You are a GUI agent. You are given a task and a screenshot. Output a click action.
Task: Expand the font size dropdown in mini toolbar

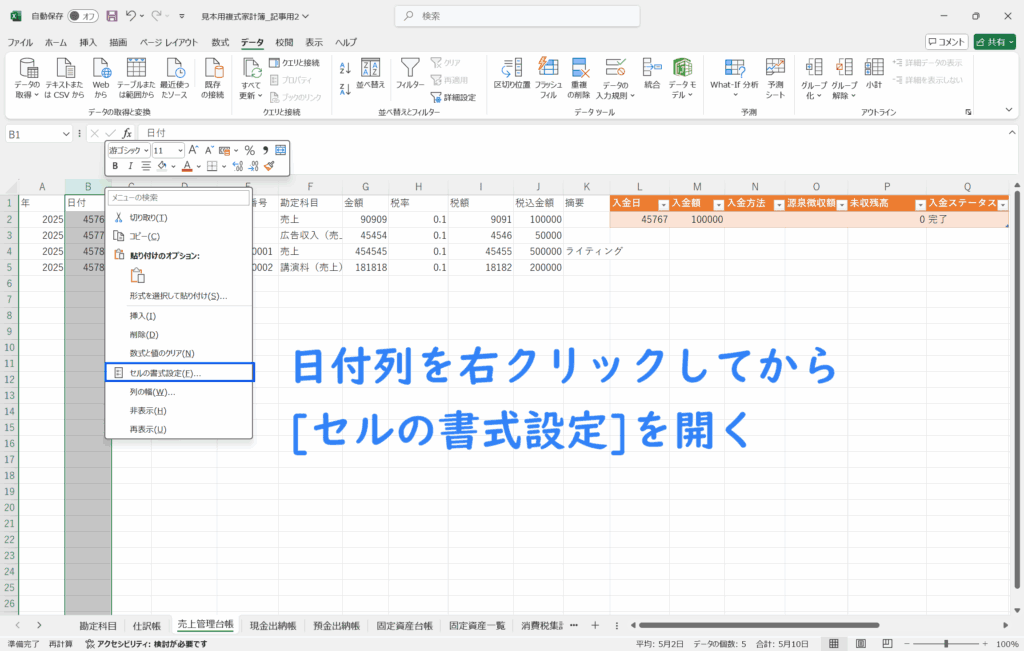click(x=180, y=150)
